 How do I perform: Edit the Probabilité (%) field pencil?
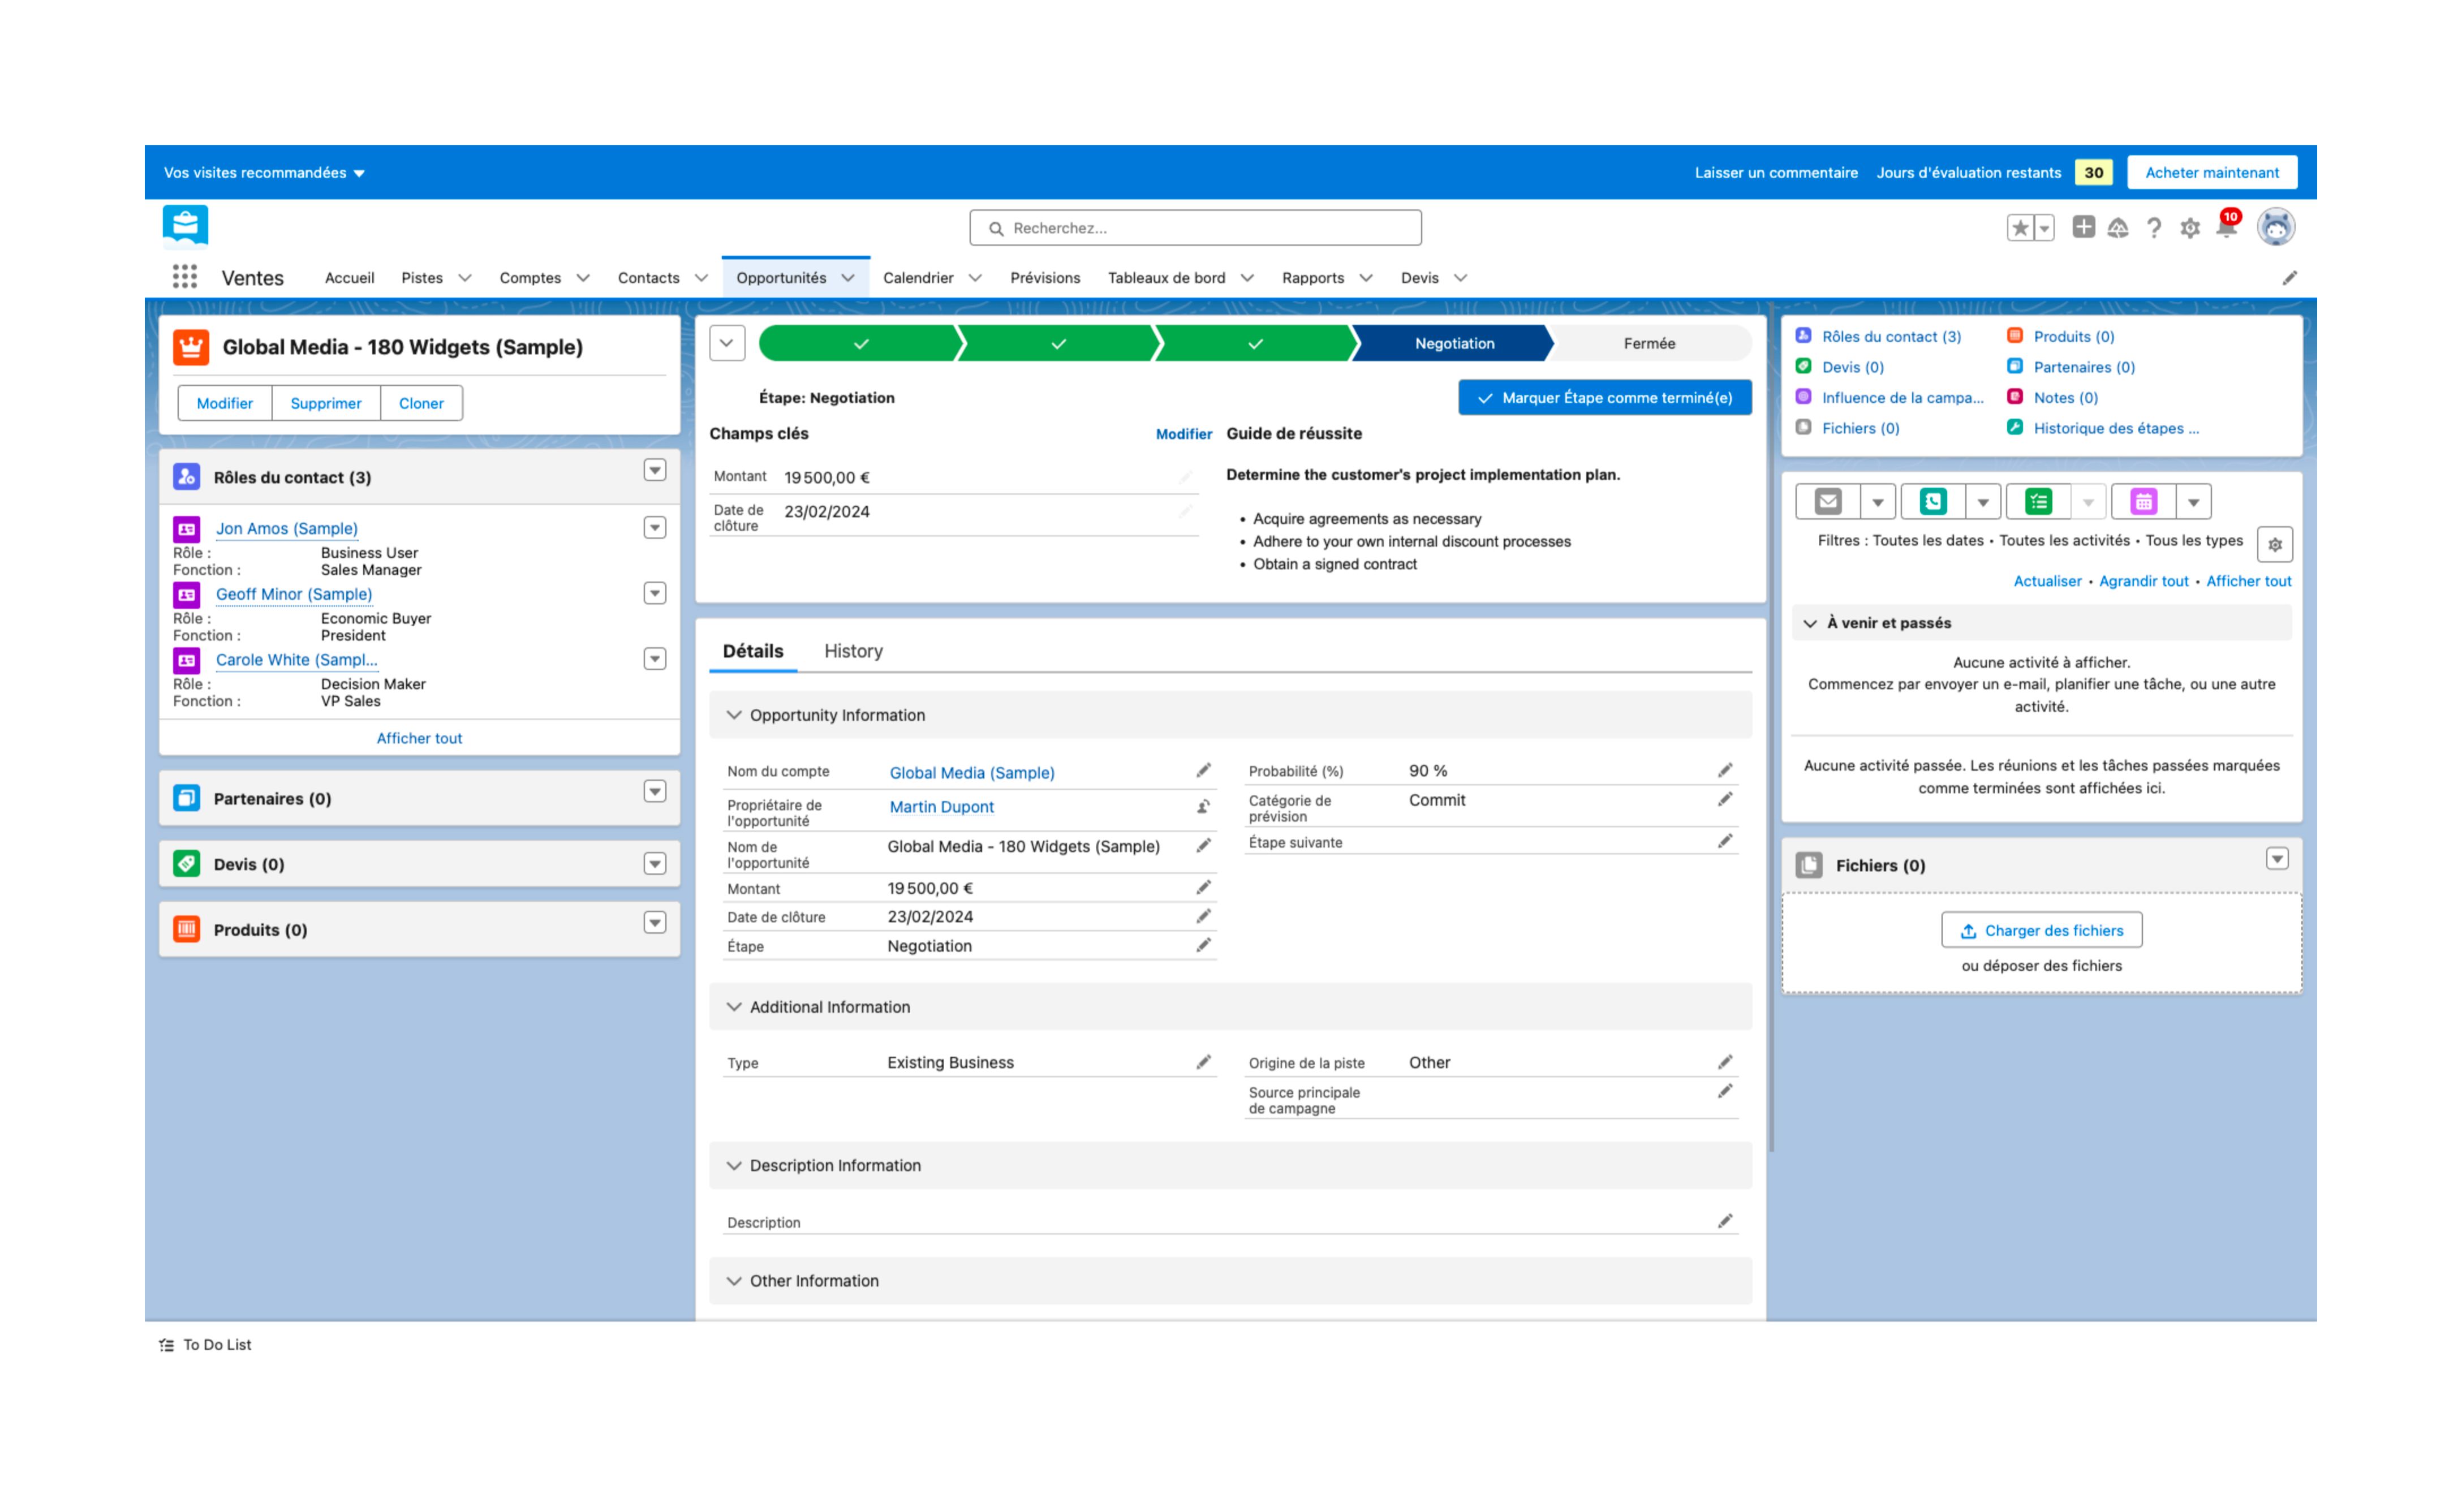pyautogui.click(x=1724, y=770)
